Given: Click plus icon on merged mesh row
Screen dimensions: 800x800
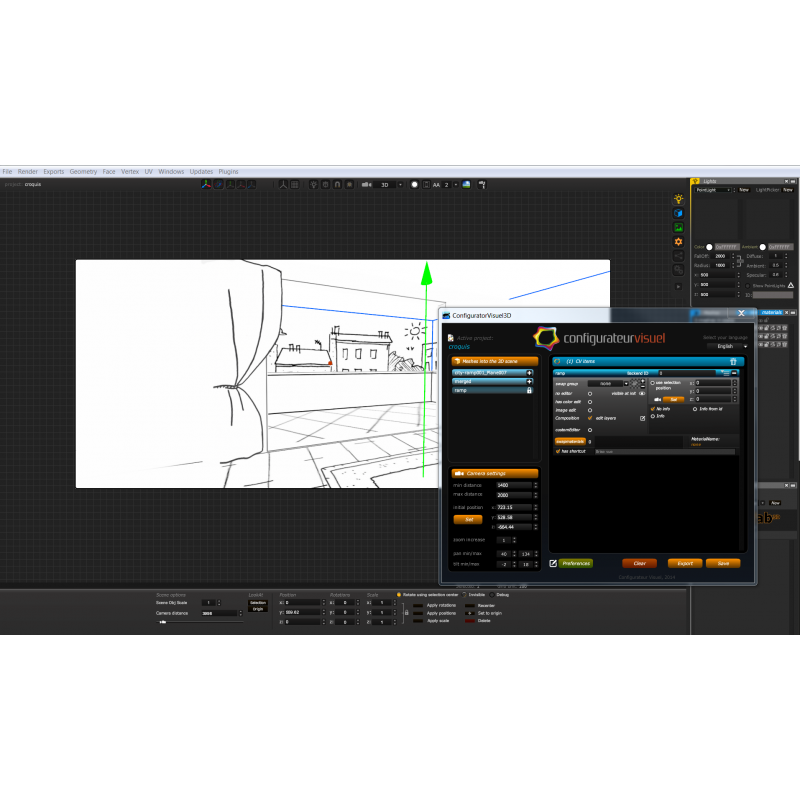Looking at the screenshot, I should pyautogui.click(x=529, y=382).
